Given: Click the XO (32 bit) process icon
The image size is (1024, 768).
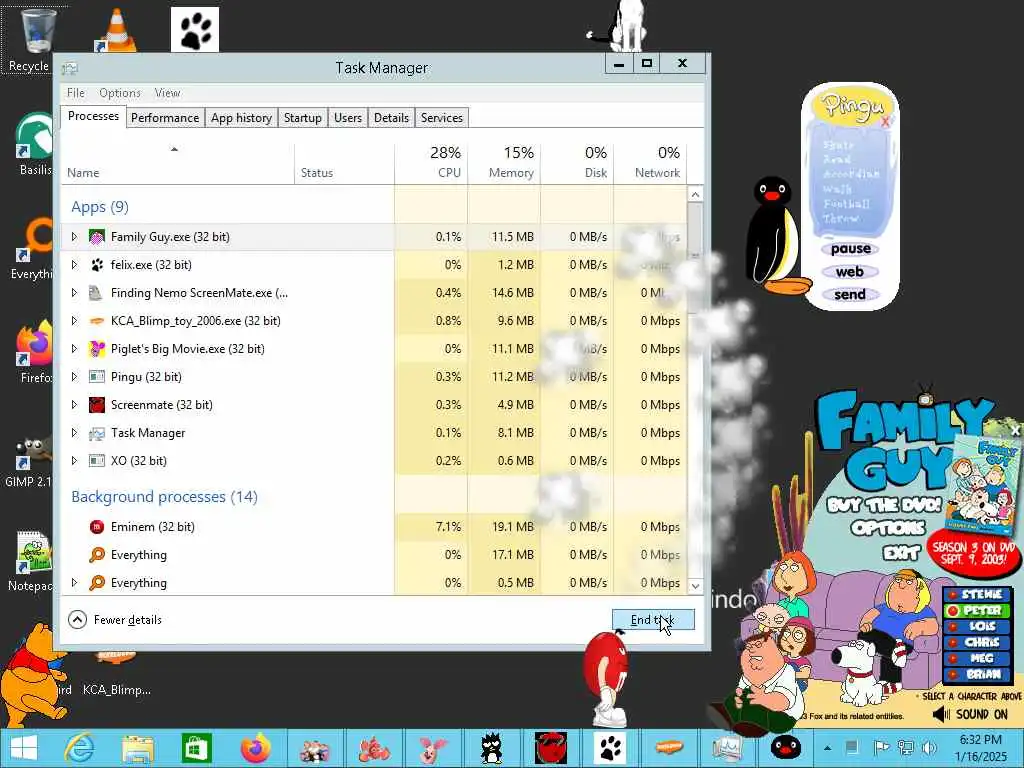Looking at the screenshot, I should 97,461.
